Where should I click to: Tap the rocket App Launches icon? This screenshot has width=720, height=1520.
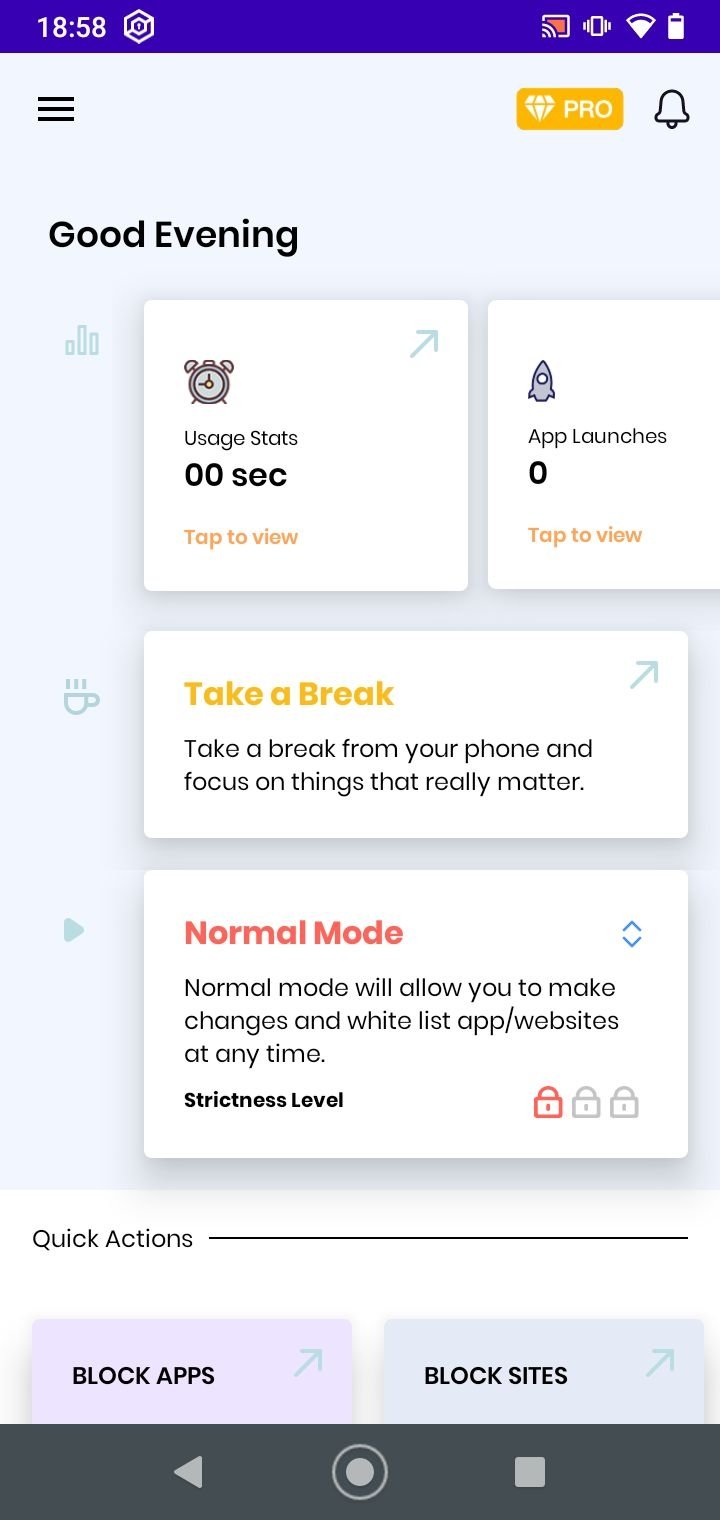tap(541, 381)
